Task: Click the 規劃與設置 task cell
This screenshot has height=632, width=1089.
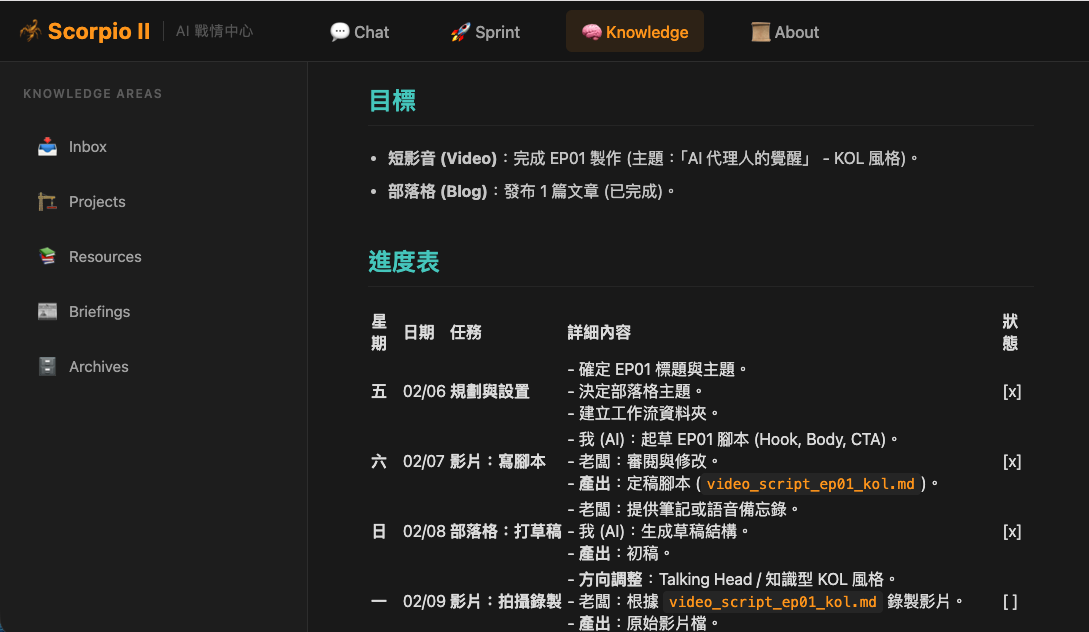Action: 490,392
